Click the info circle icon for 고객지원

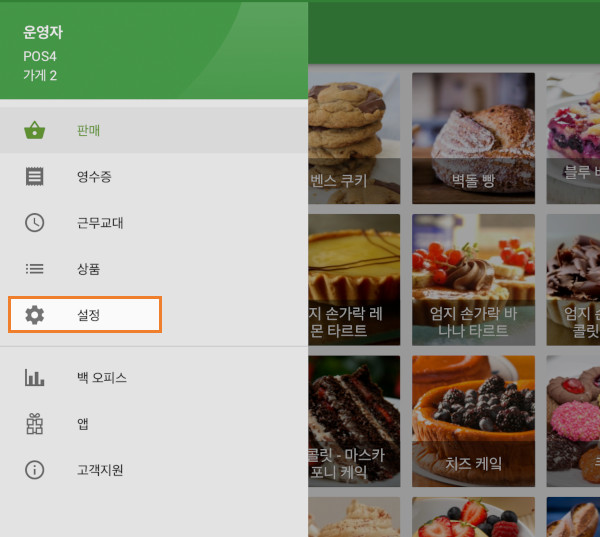click(34, 470)
